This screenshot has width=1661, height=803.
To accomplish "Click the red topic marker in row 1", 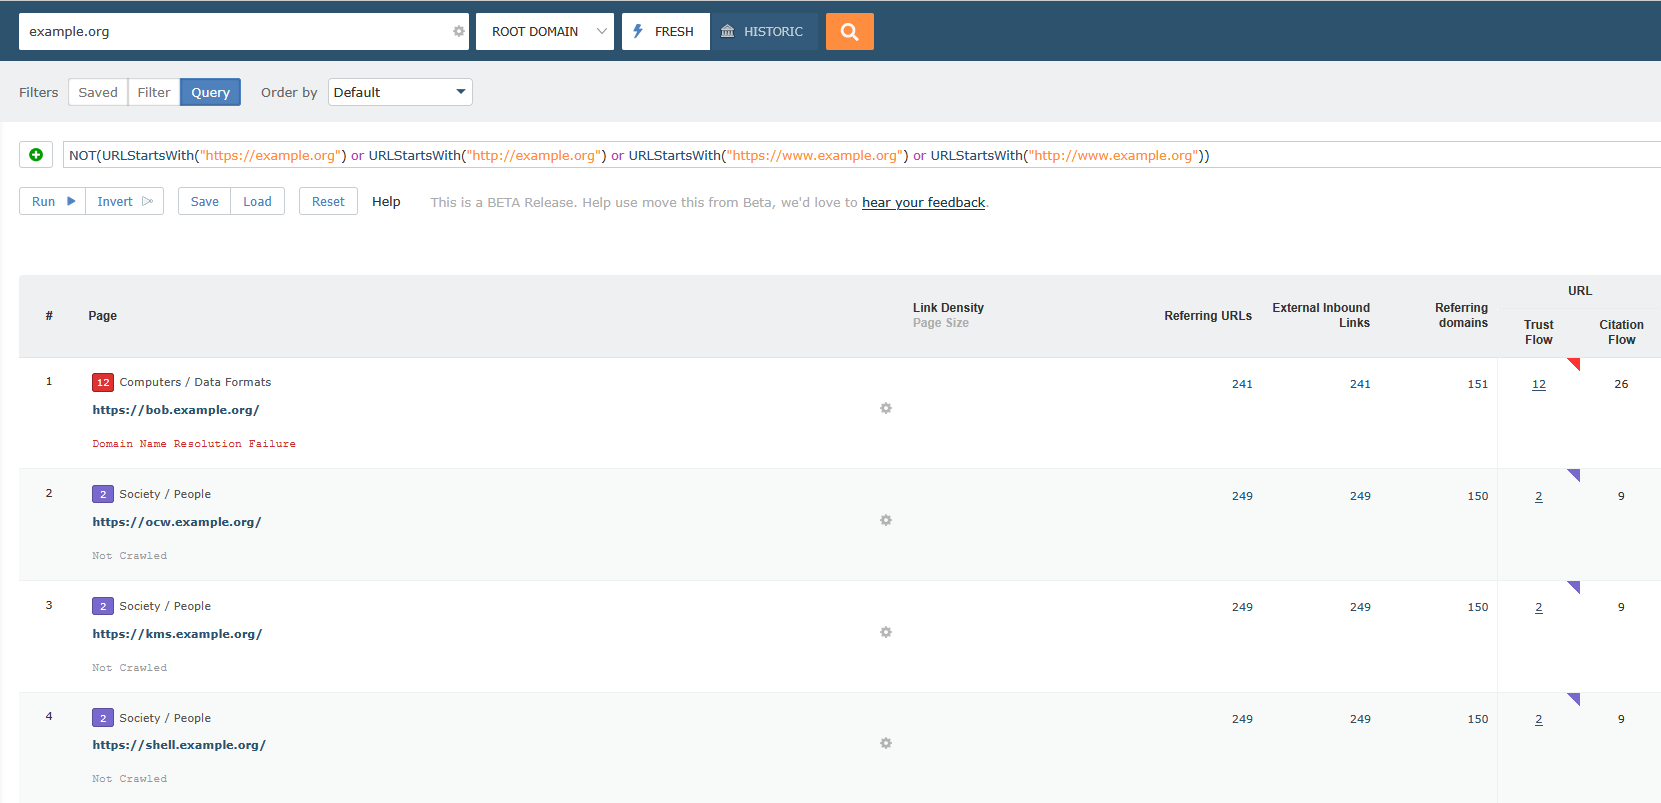I will tap(1574, 364).
